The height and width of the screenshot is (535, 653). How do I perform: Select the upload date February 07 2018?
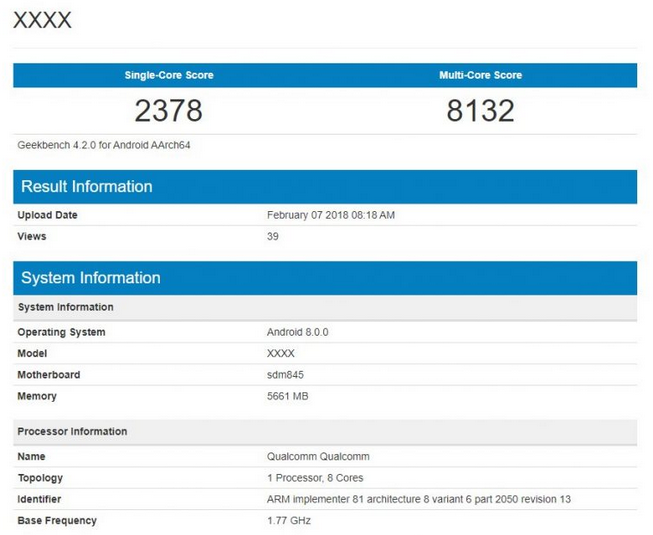(330, 215)
